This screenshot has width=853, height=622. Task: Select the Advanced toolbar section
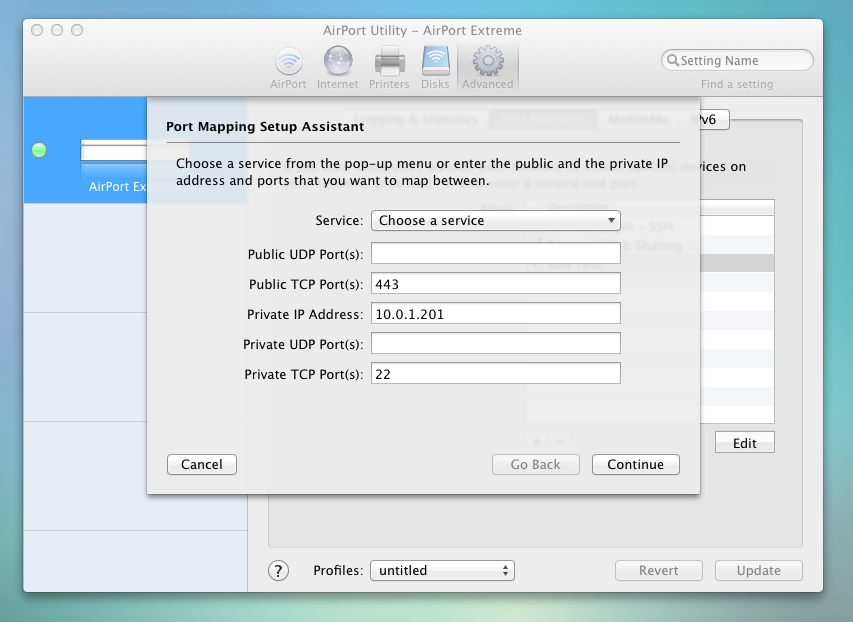[487, 68]
